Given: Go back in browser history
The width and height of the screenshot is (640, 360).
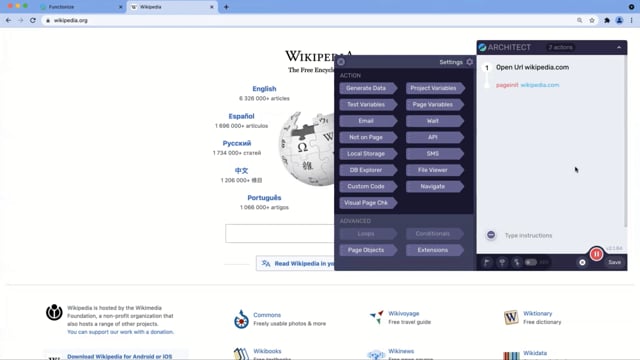Looking at the screenshot, I should pos(9,20).
